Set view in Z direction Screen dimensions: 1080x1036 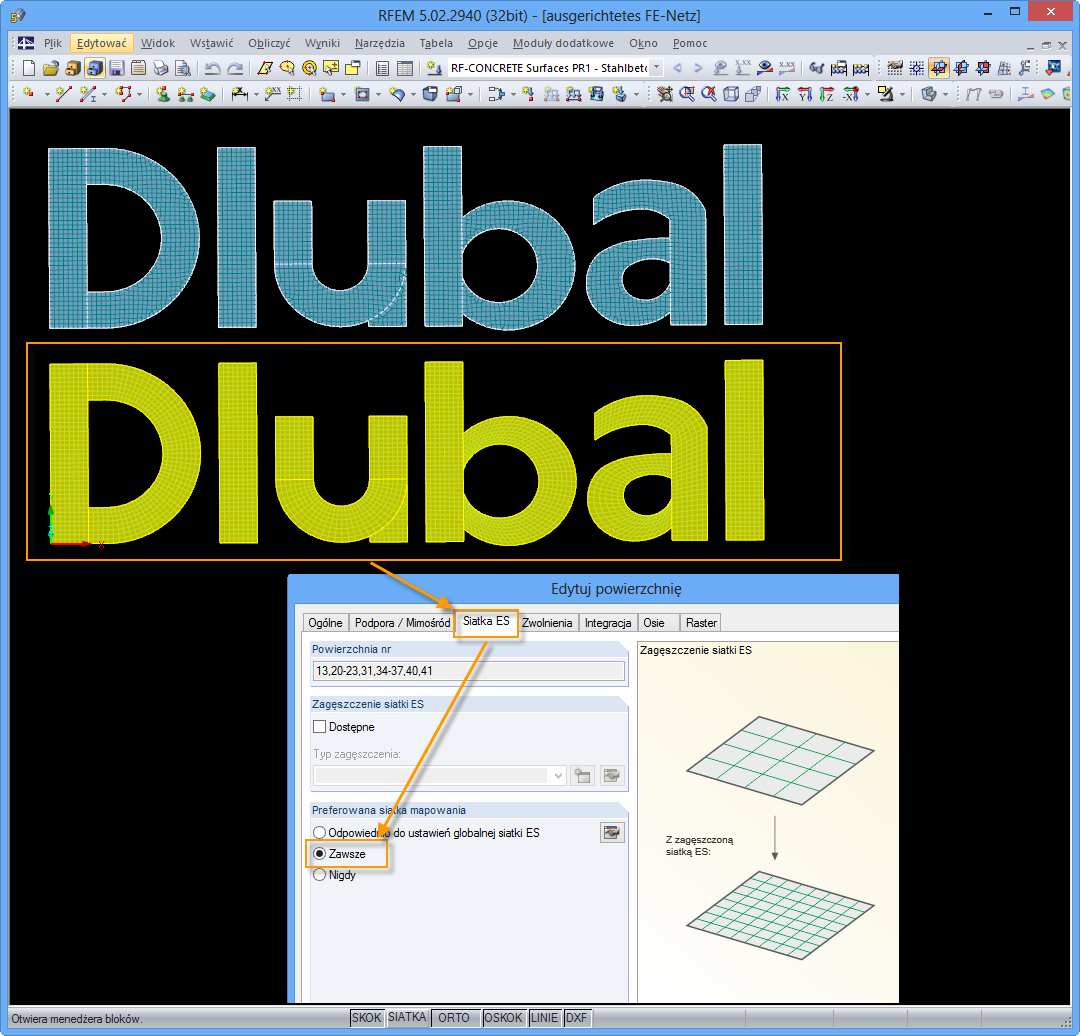point(827,94)
